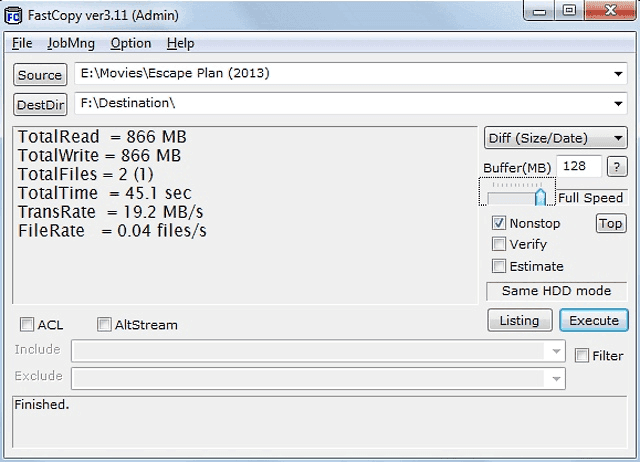This screenshot has height=462, width=640.
Task: Click the question mark buffer help button
Action: click(x=618, y=166)
